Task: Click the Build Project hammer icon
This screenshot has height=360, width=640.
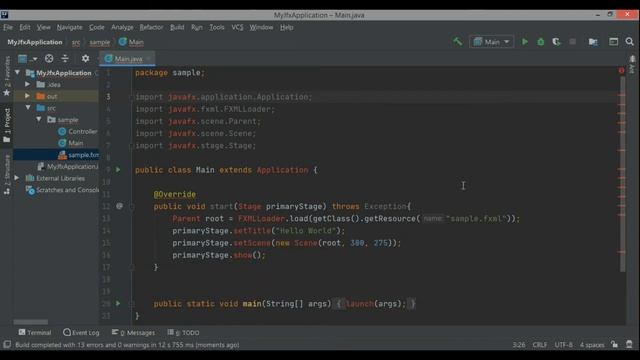Action: [x=458, y=42]
